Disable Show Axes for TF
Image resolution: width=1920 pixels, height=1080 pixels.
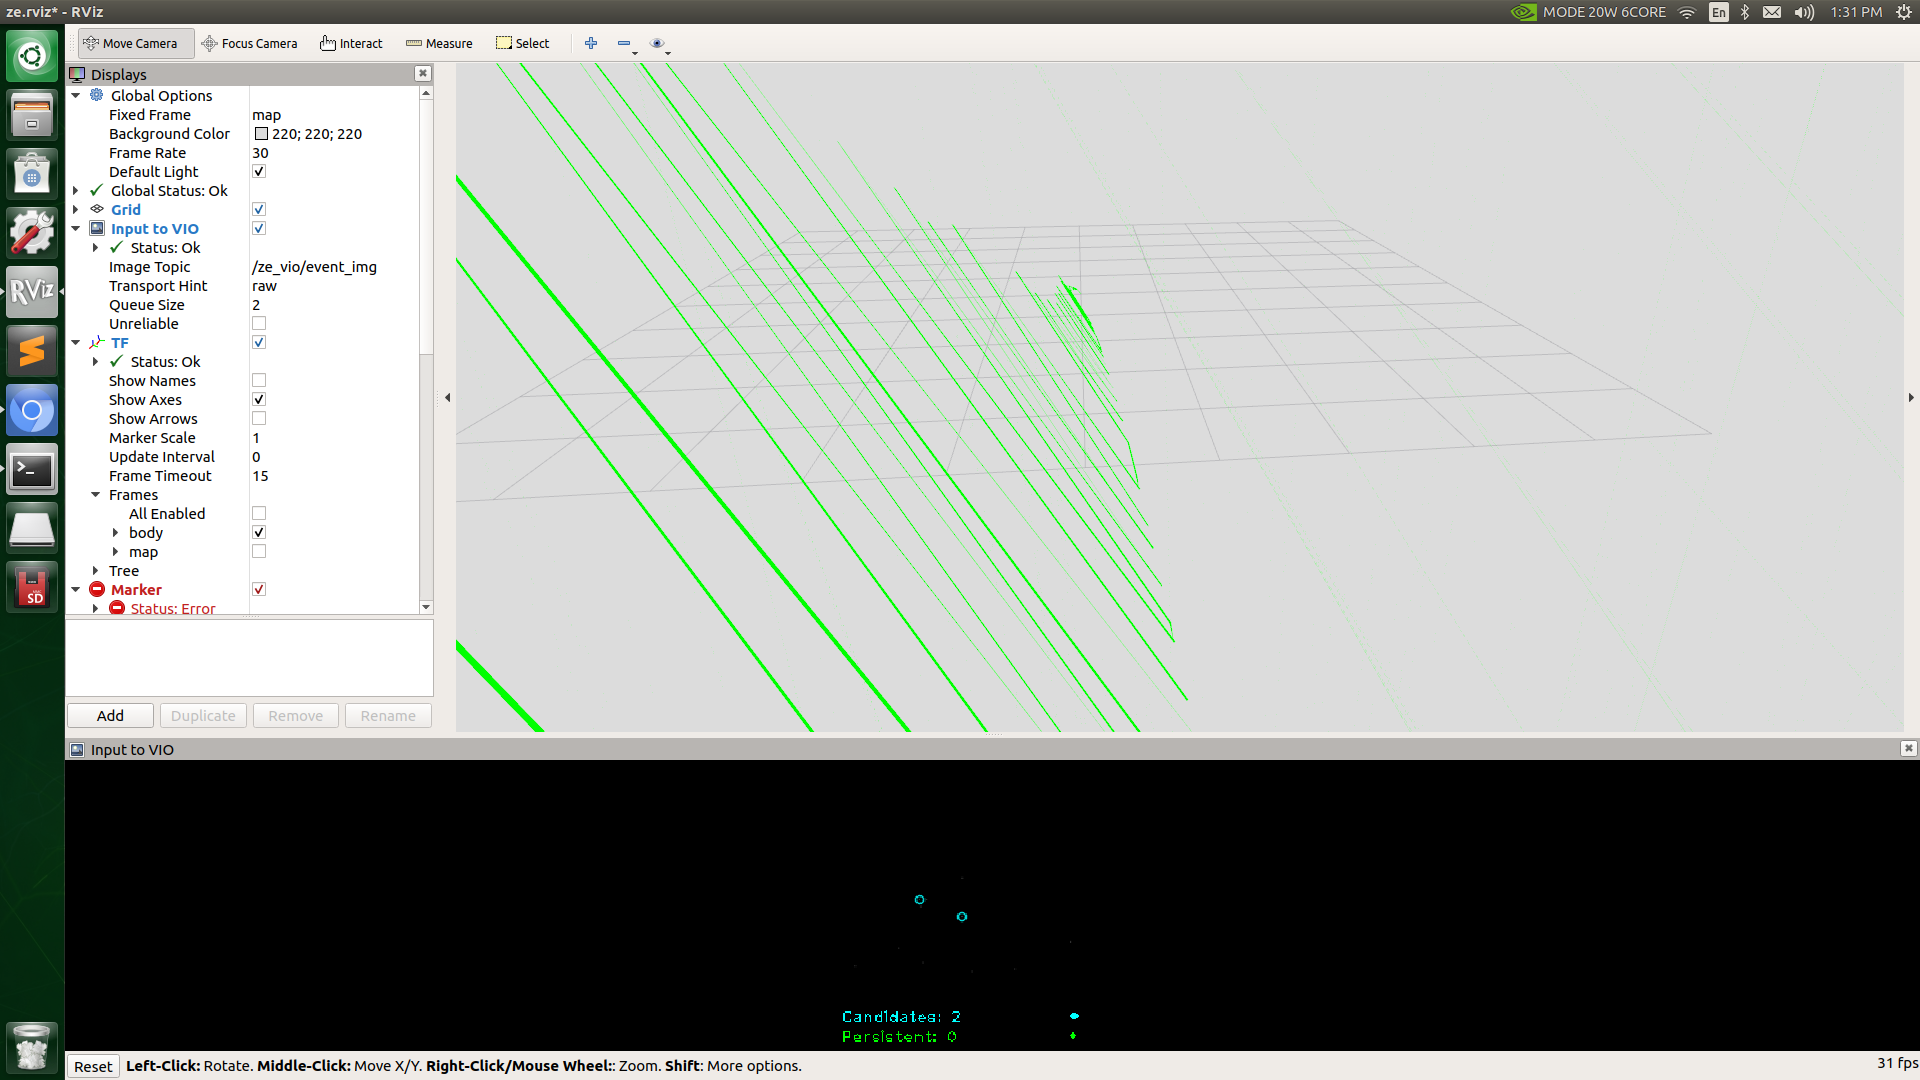259,399
